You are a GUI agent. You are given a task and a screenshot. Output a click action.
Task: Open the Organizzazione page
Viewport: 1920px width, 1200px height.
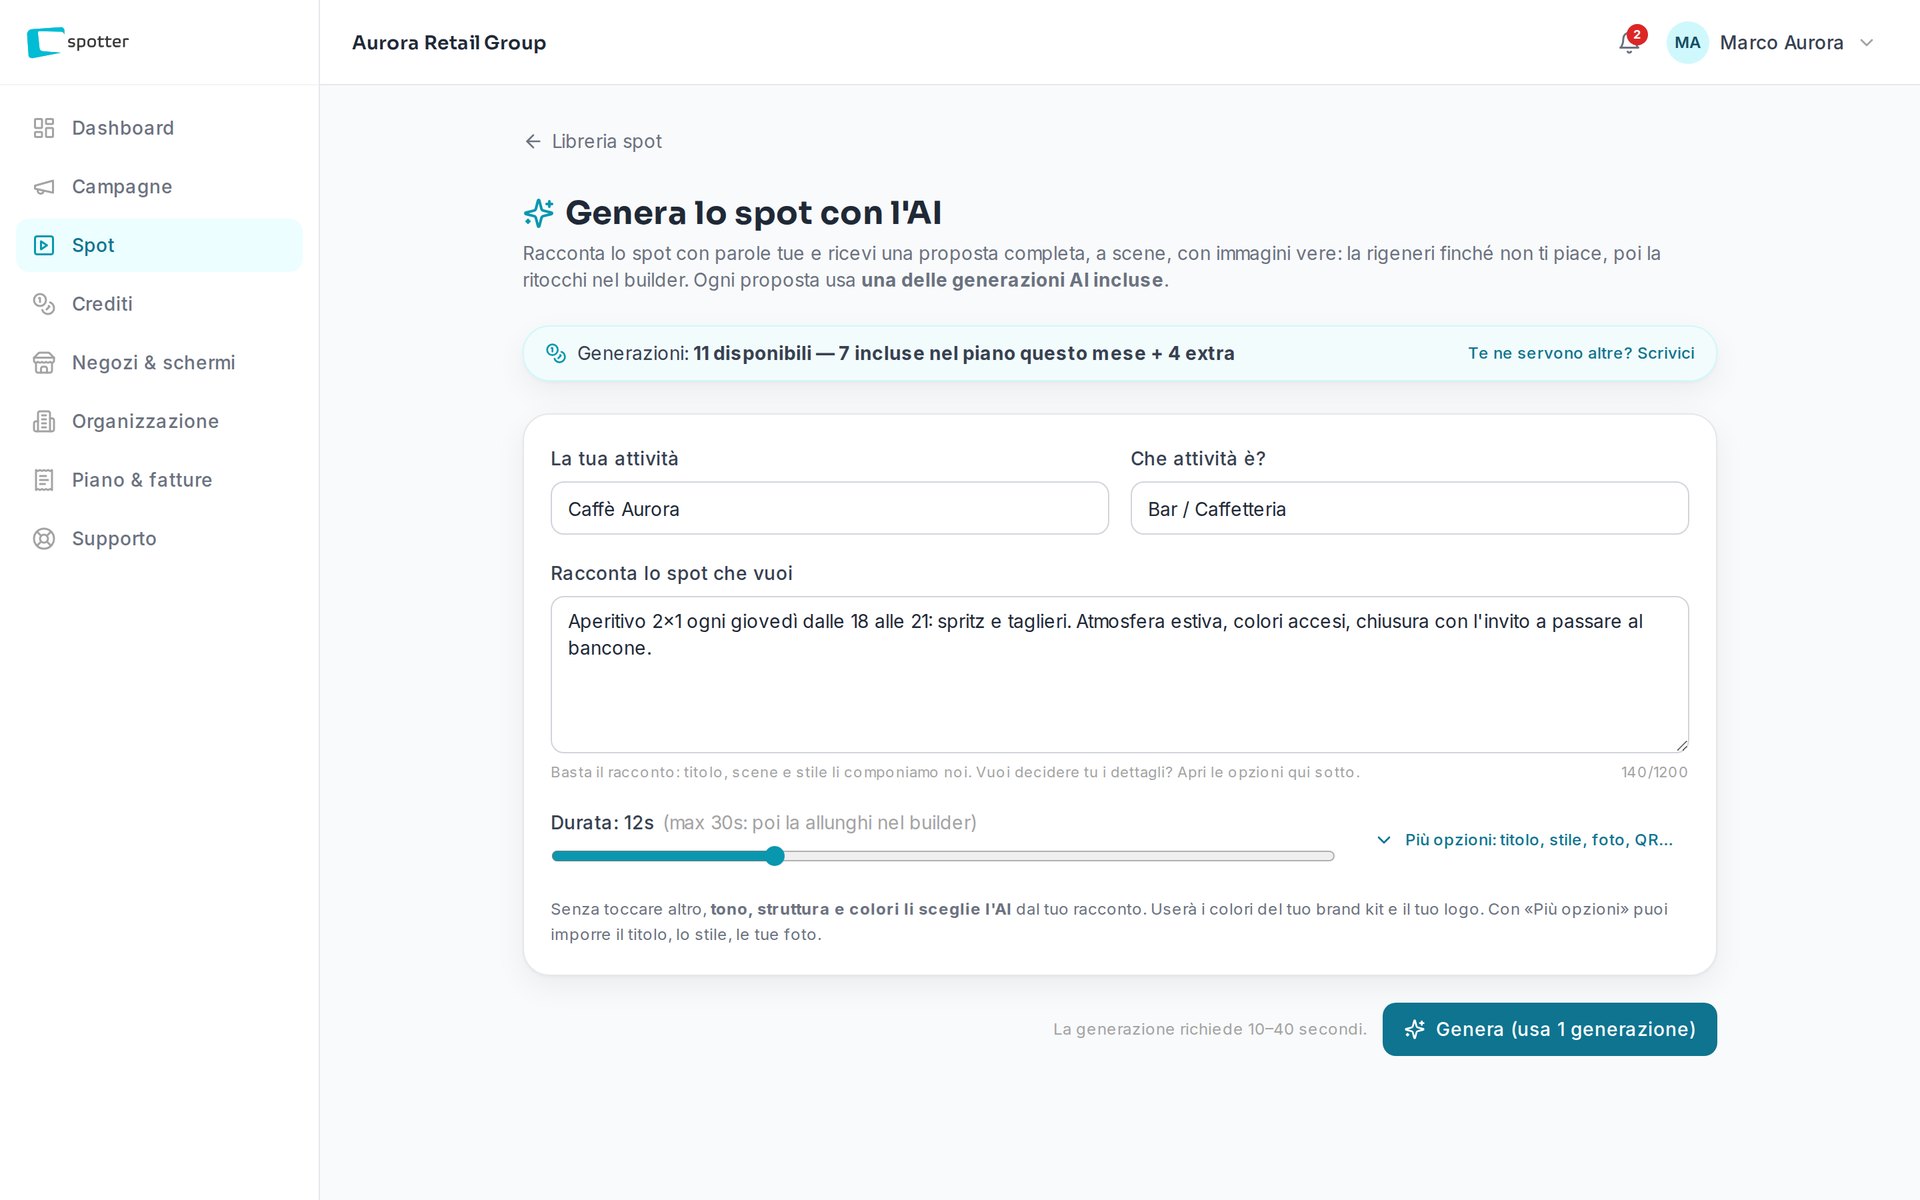point(159,421)
